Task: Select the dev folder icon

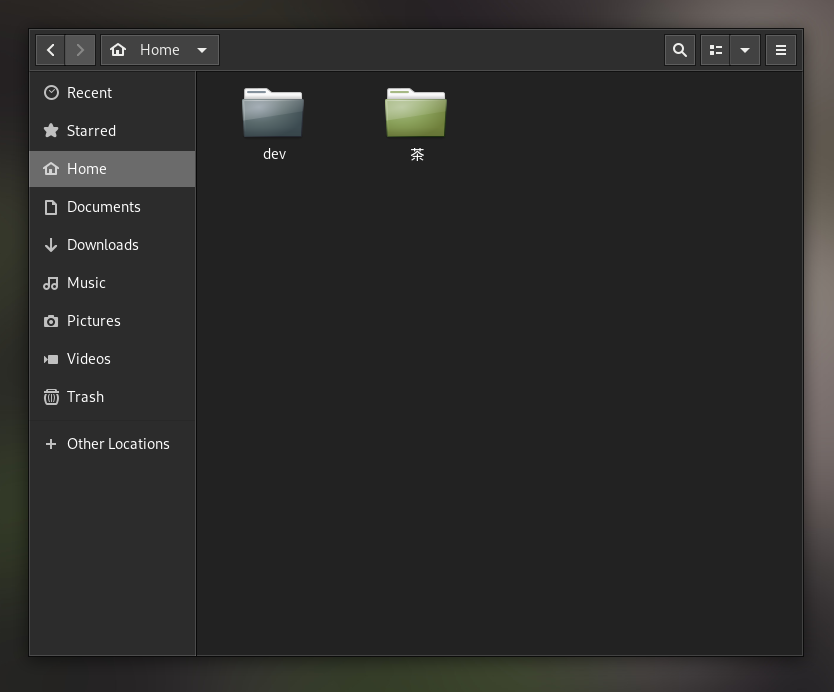Action: tap(273, 113)
